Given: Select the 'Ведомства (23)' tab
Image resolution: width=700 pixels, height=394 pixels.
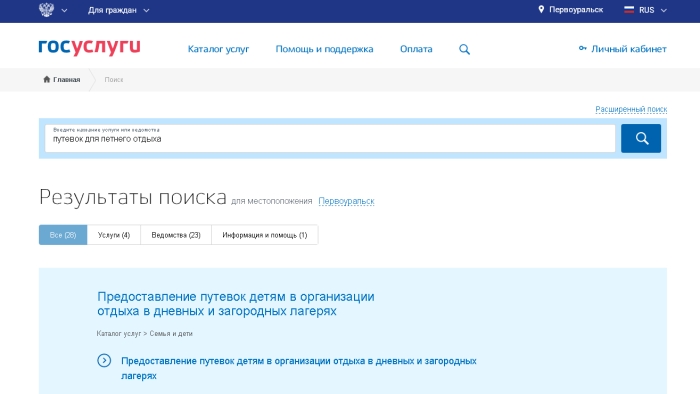Looking at the screenshot, I should (176, 235).
